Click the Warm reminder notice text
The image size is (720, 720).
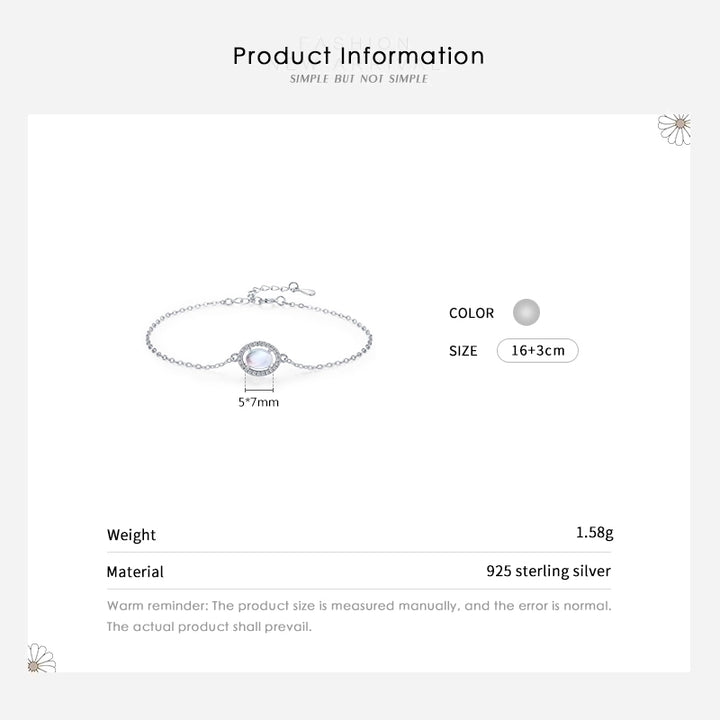(x=359, y=606)
